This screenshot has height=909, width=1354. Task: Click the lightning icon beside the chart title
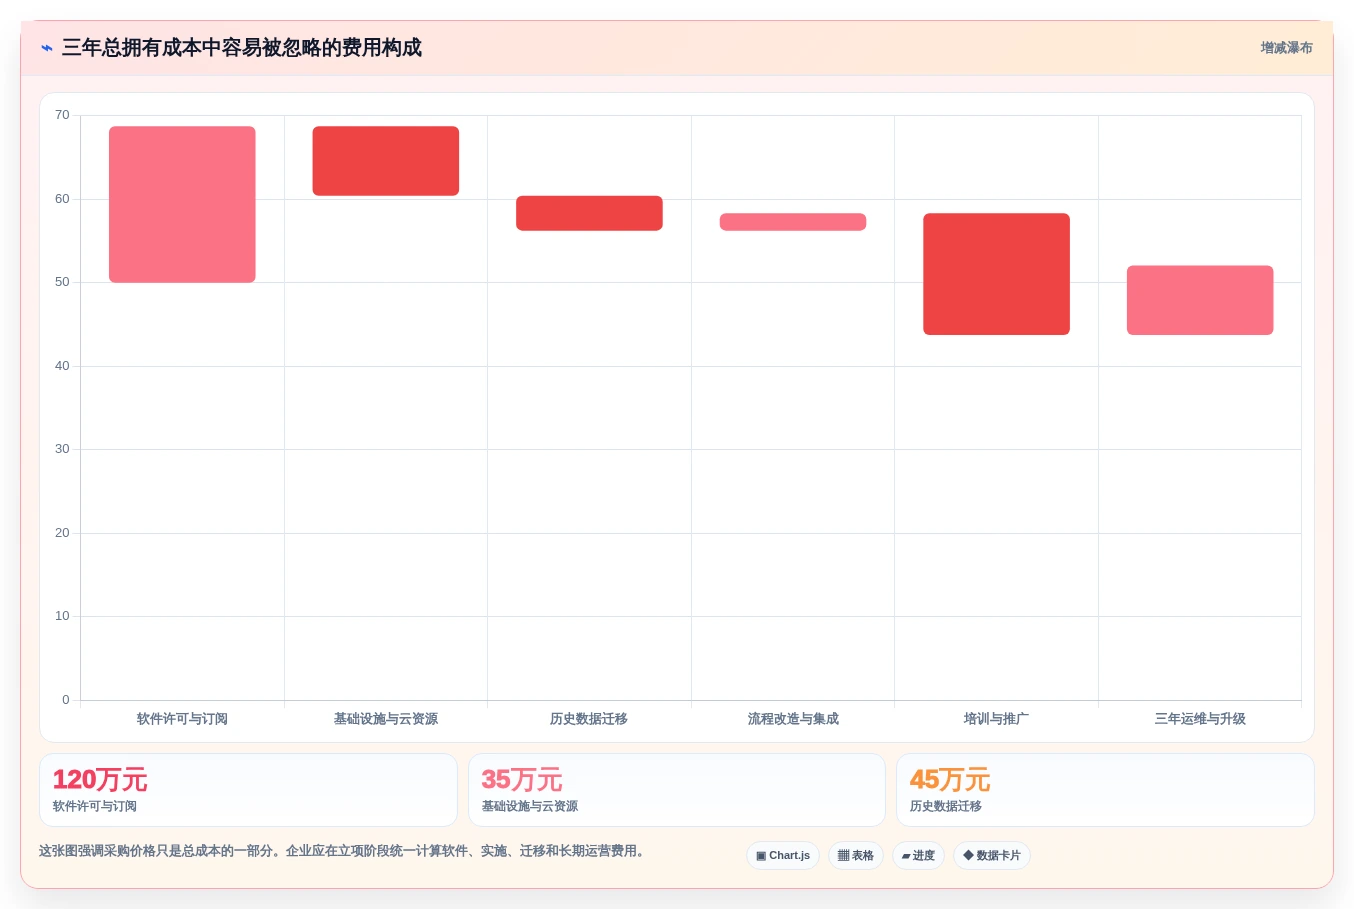47,48
